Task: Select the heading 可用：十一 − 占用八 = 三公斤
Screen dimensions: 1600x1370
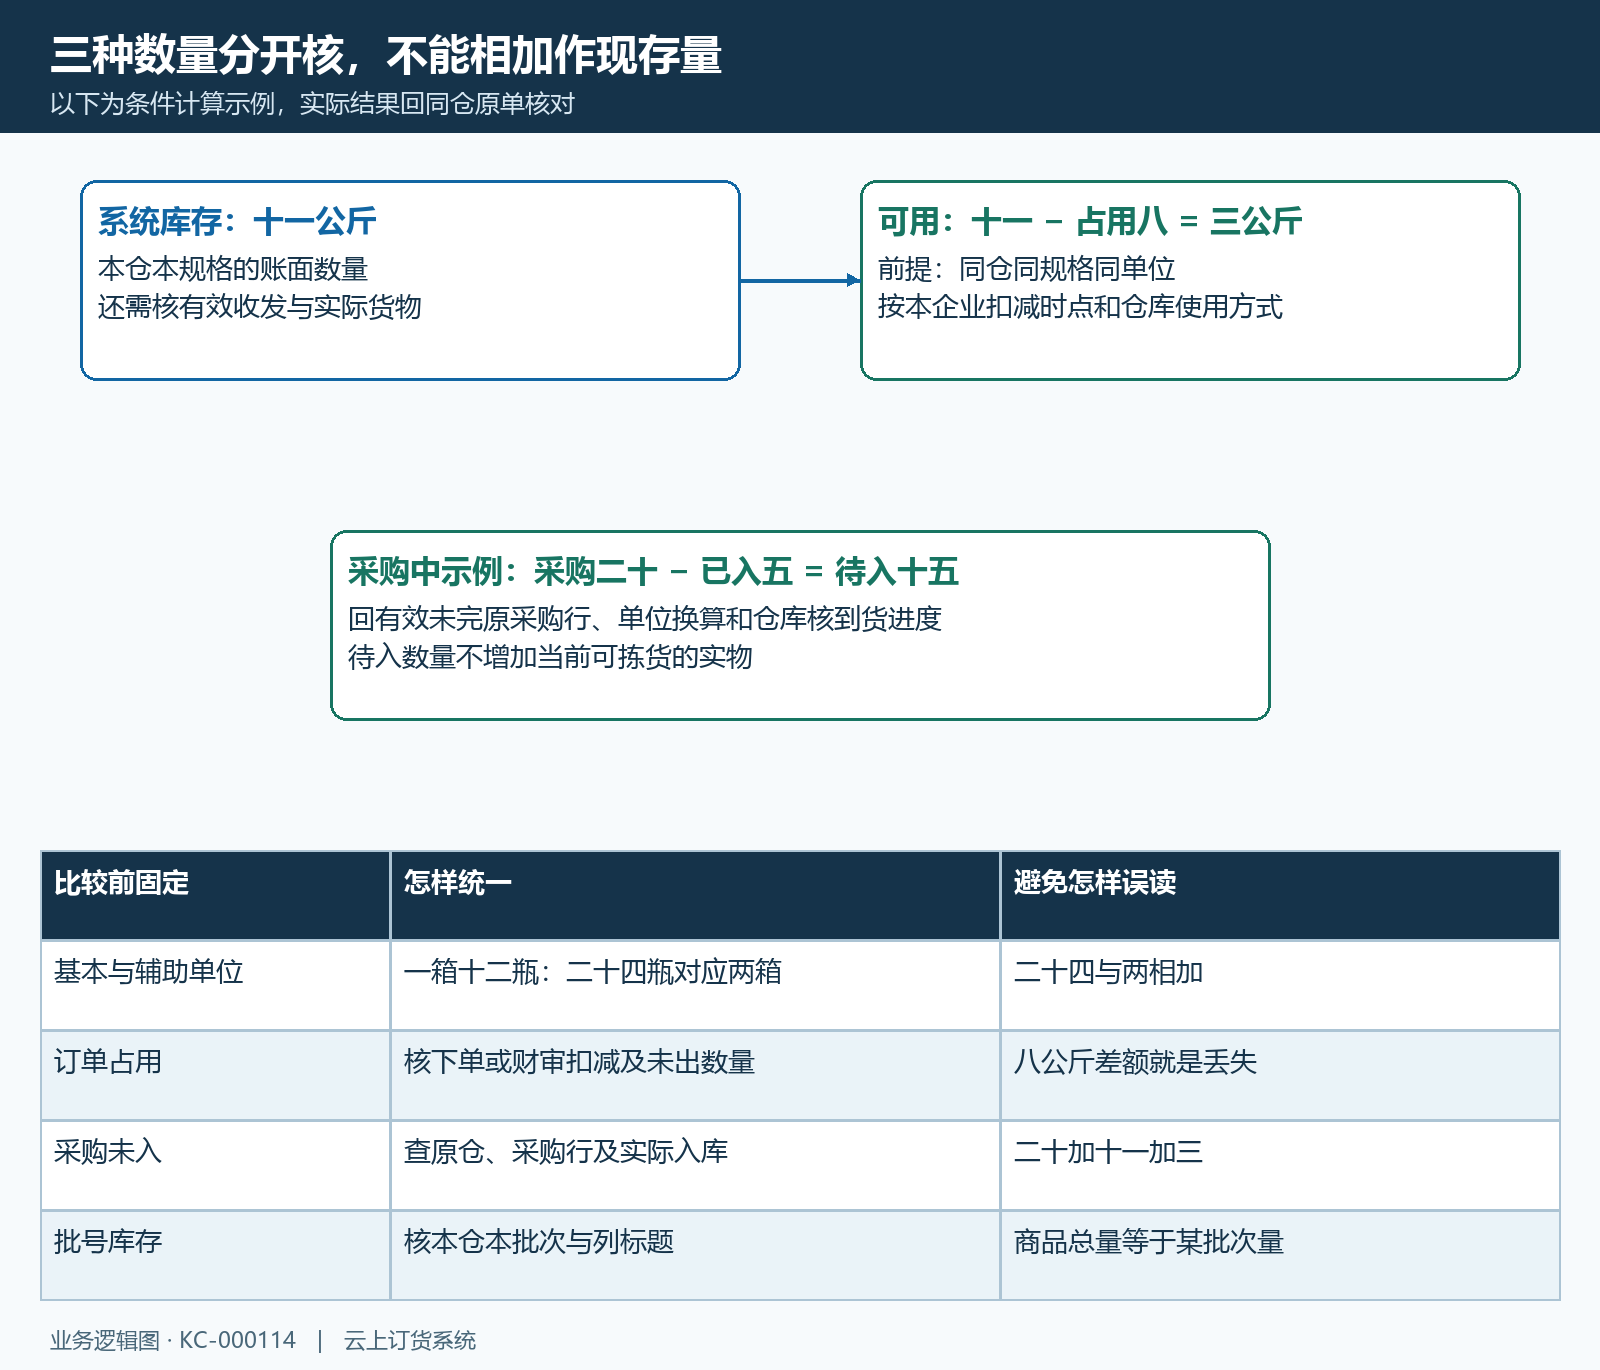Action: 1090,222
